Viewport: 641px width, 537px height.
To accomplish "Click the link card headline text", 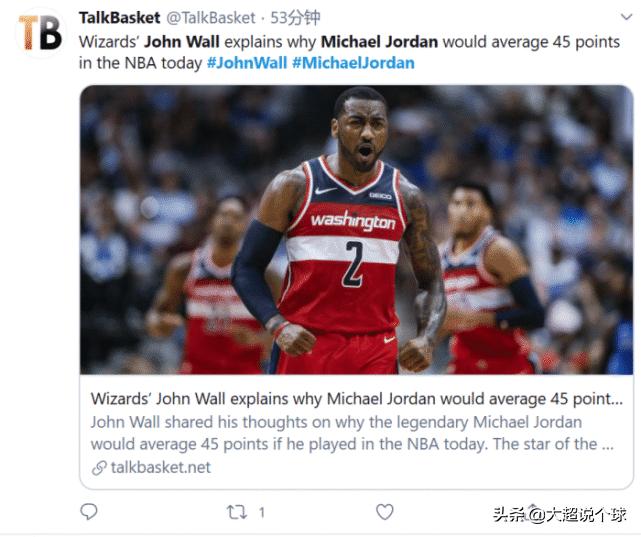I will [x=356, y=398].
